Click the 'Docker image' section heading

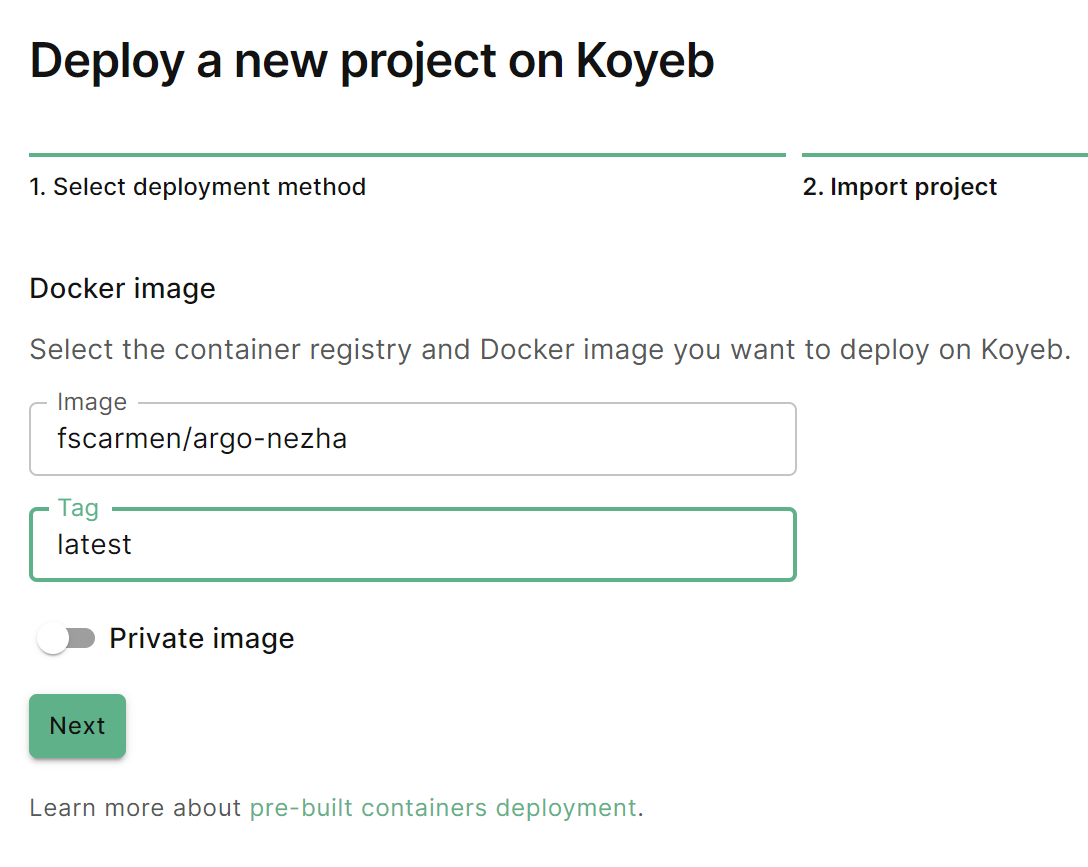[123, 289]
